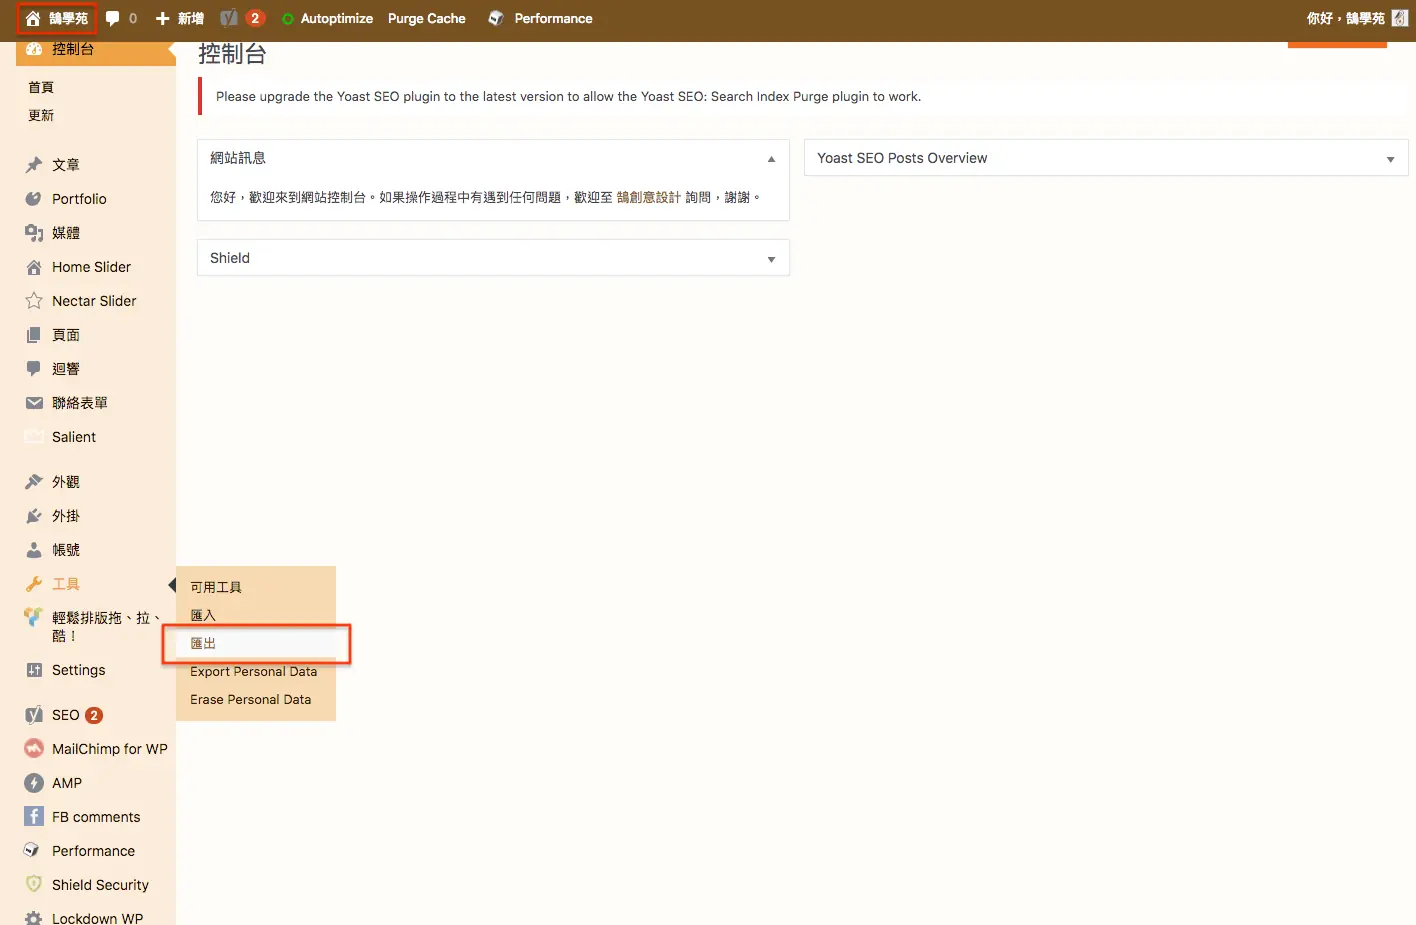The height and width of the screenshot is (925, 1416).
Task: Click the Nectar Slider star icon
Action: [34, 301]
